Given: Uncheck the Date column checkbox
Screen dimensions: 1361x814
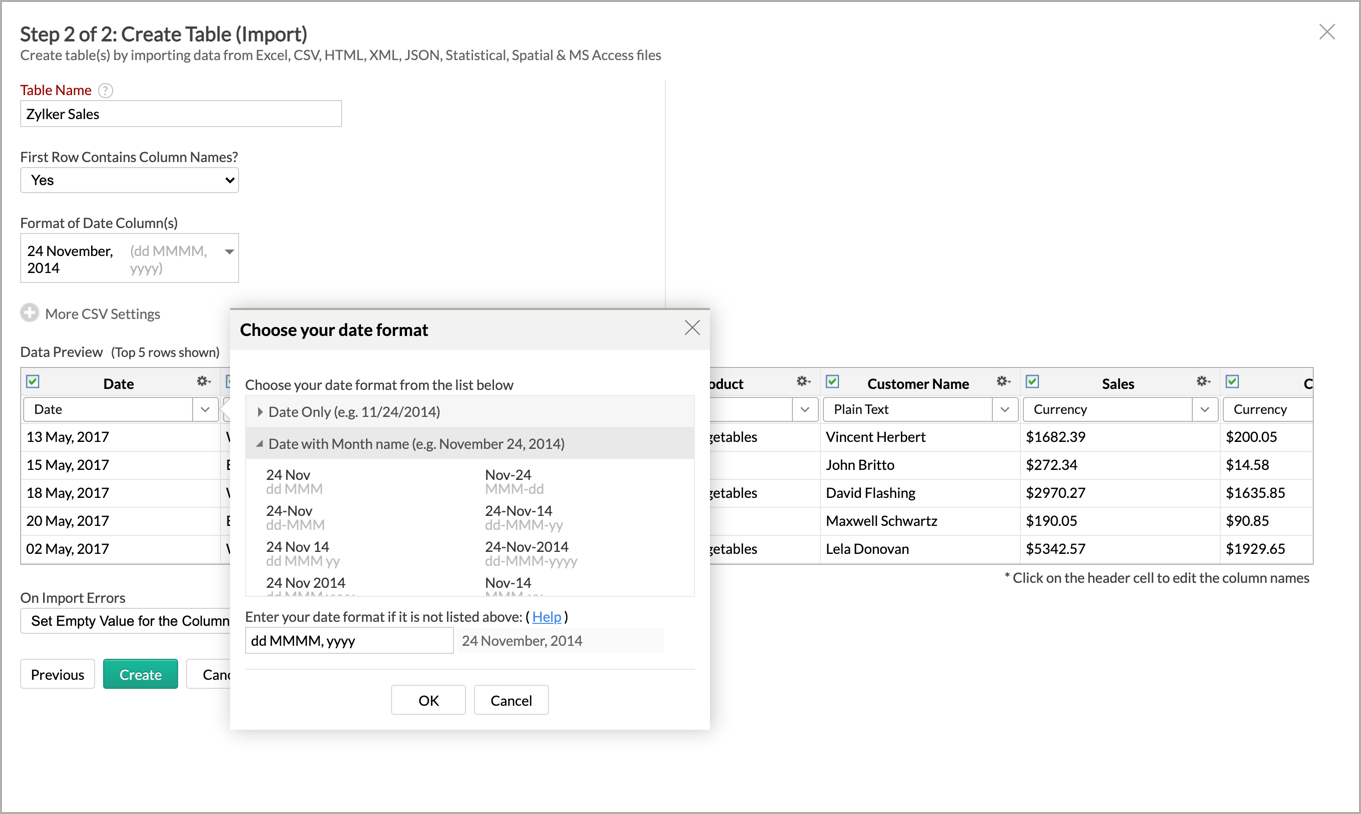Looking at the screenshot, I should tap(33, 382).
